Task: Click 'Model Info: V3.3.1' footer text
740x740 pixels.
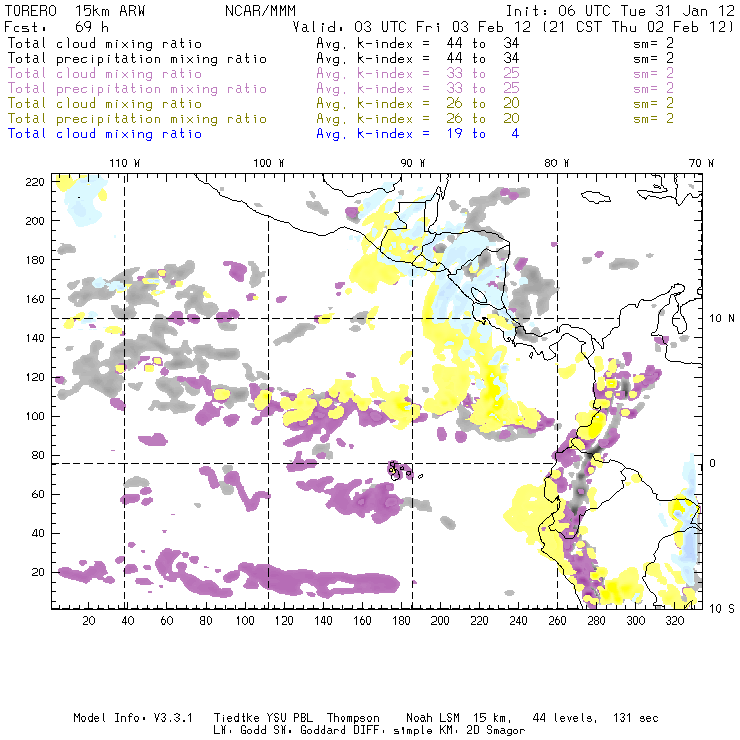Action: (133, 718)
